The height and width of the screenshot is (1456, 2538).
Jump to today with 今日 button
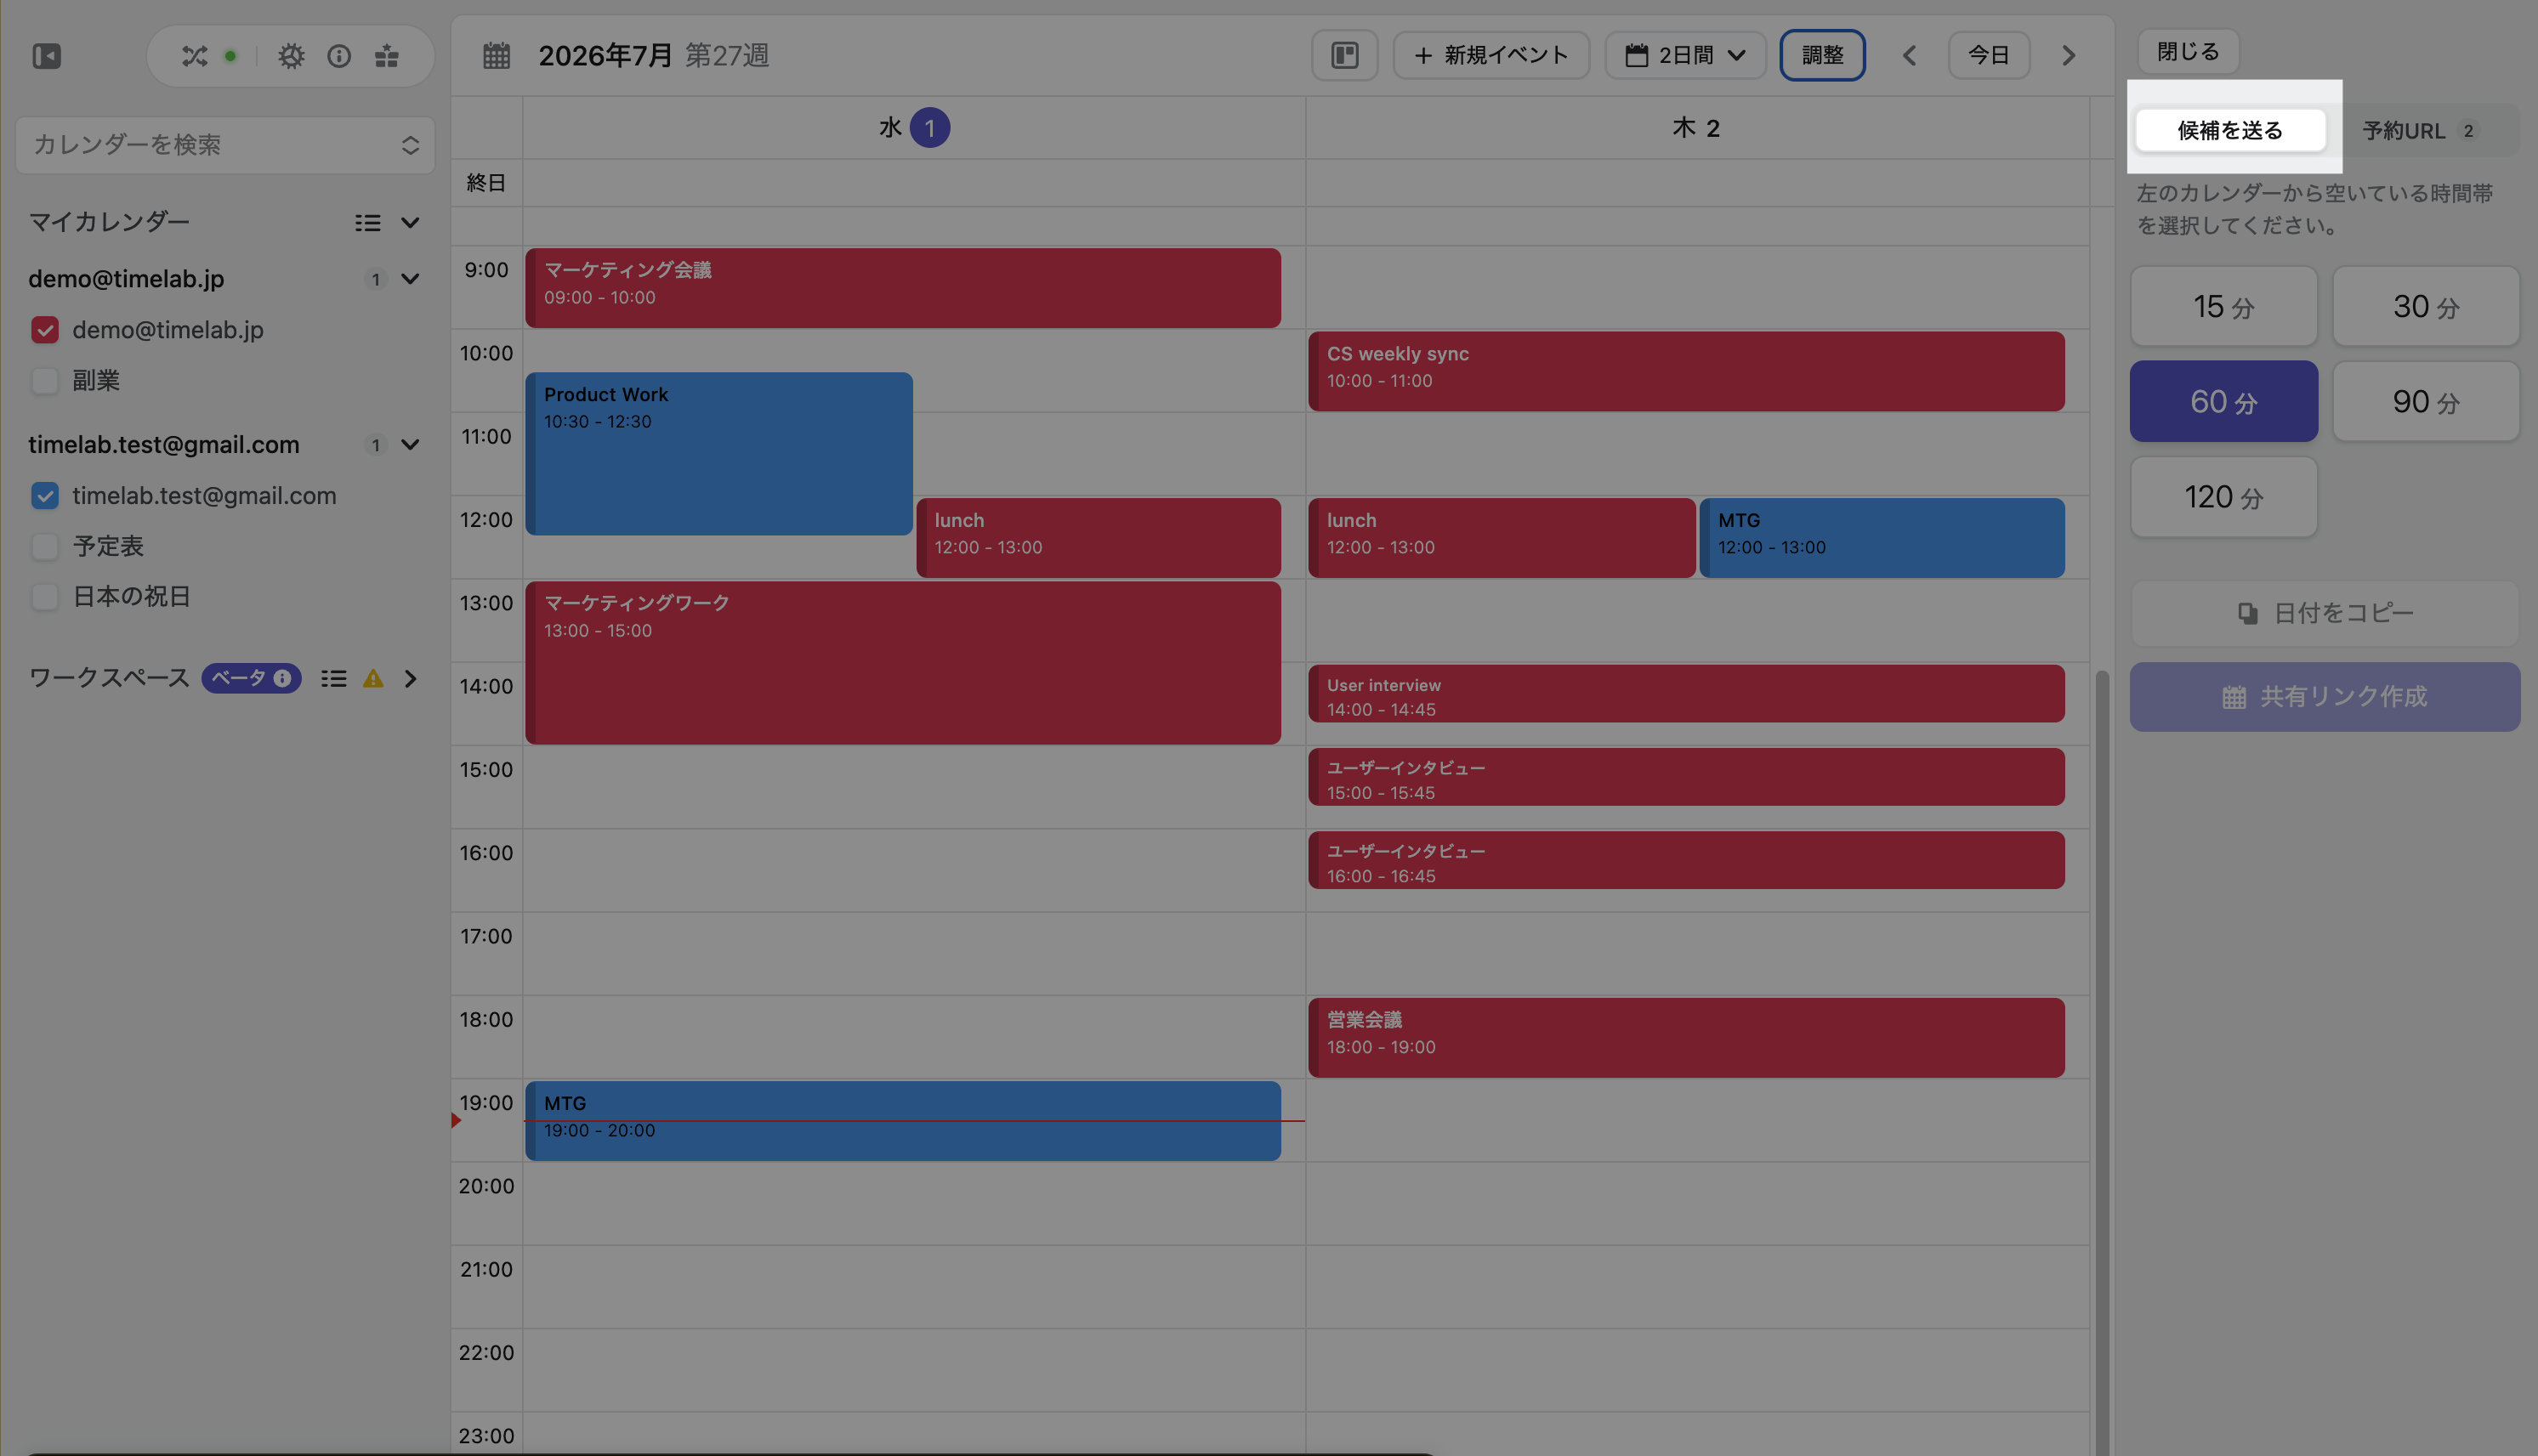[1989, 55]
